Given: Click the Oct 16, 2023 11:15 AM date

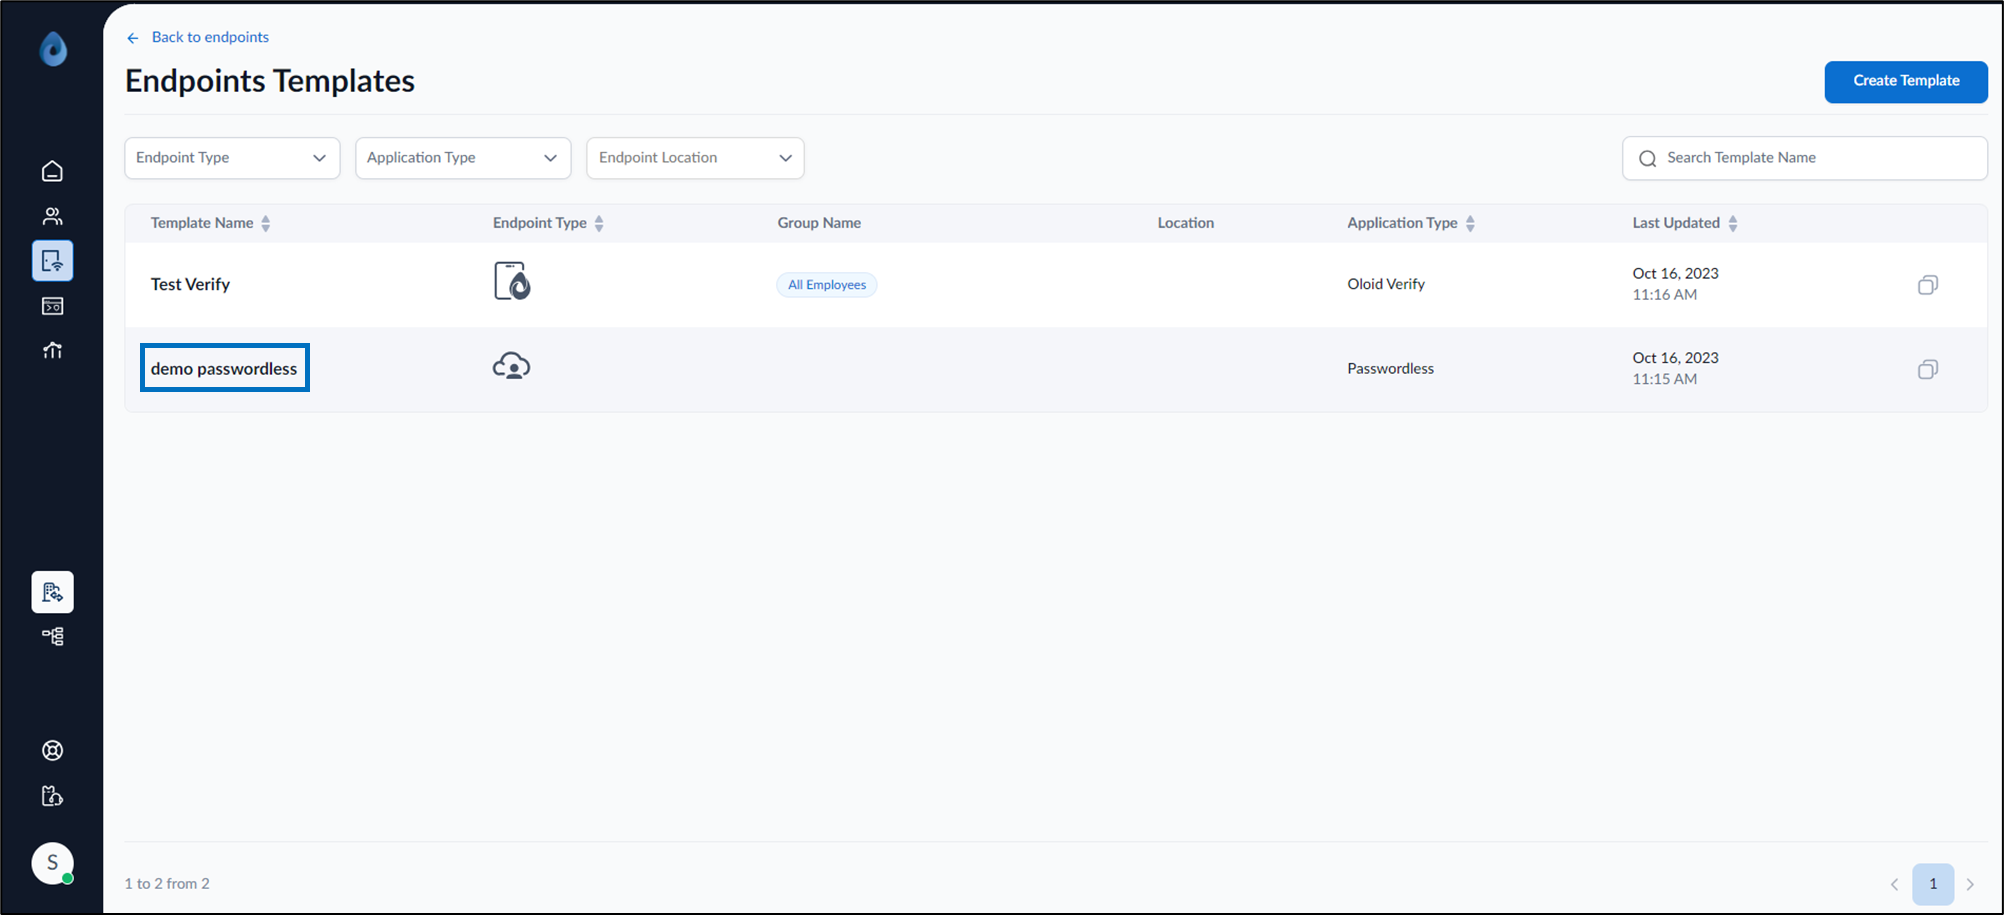Looking at the screenshot, I should [x=1675, y=368].
